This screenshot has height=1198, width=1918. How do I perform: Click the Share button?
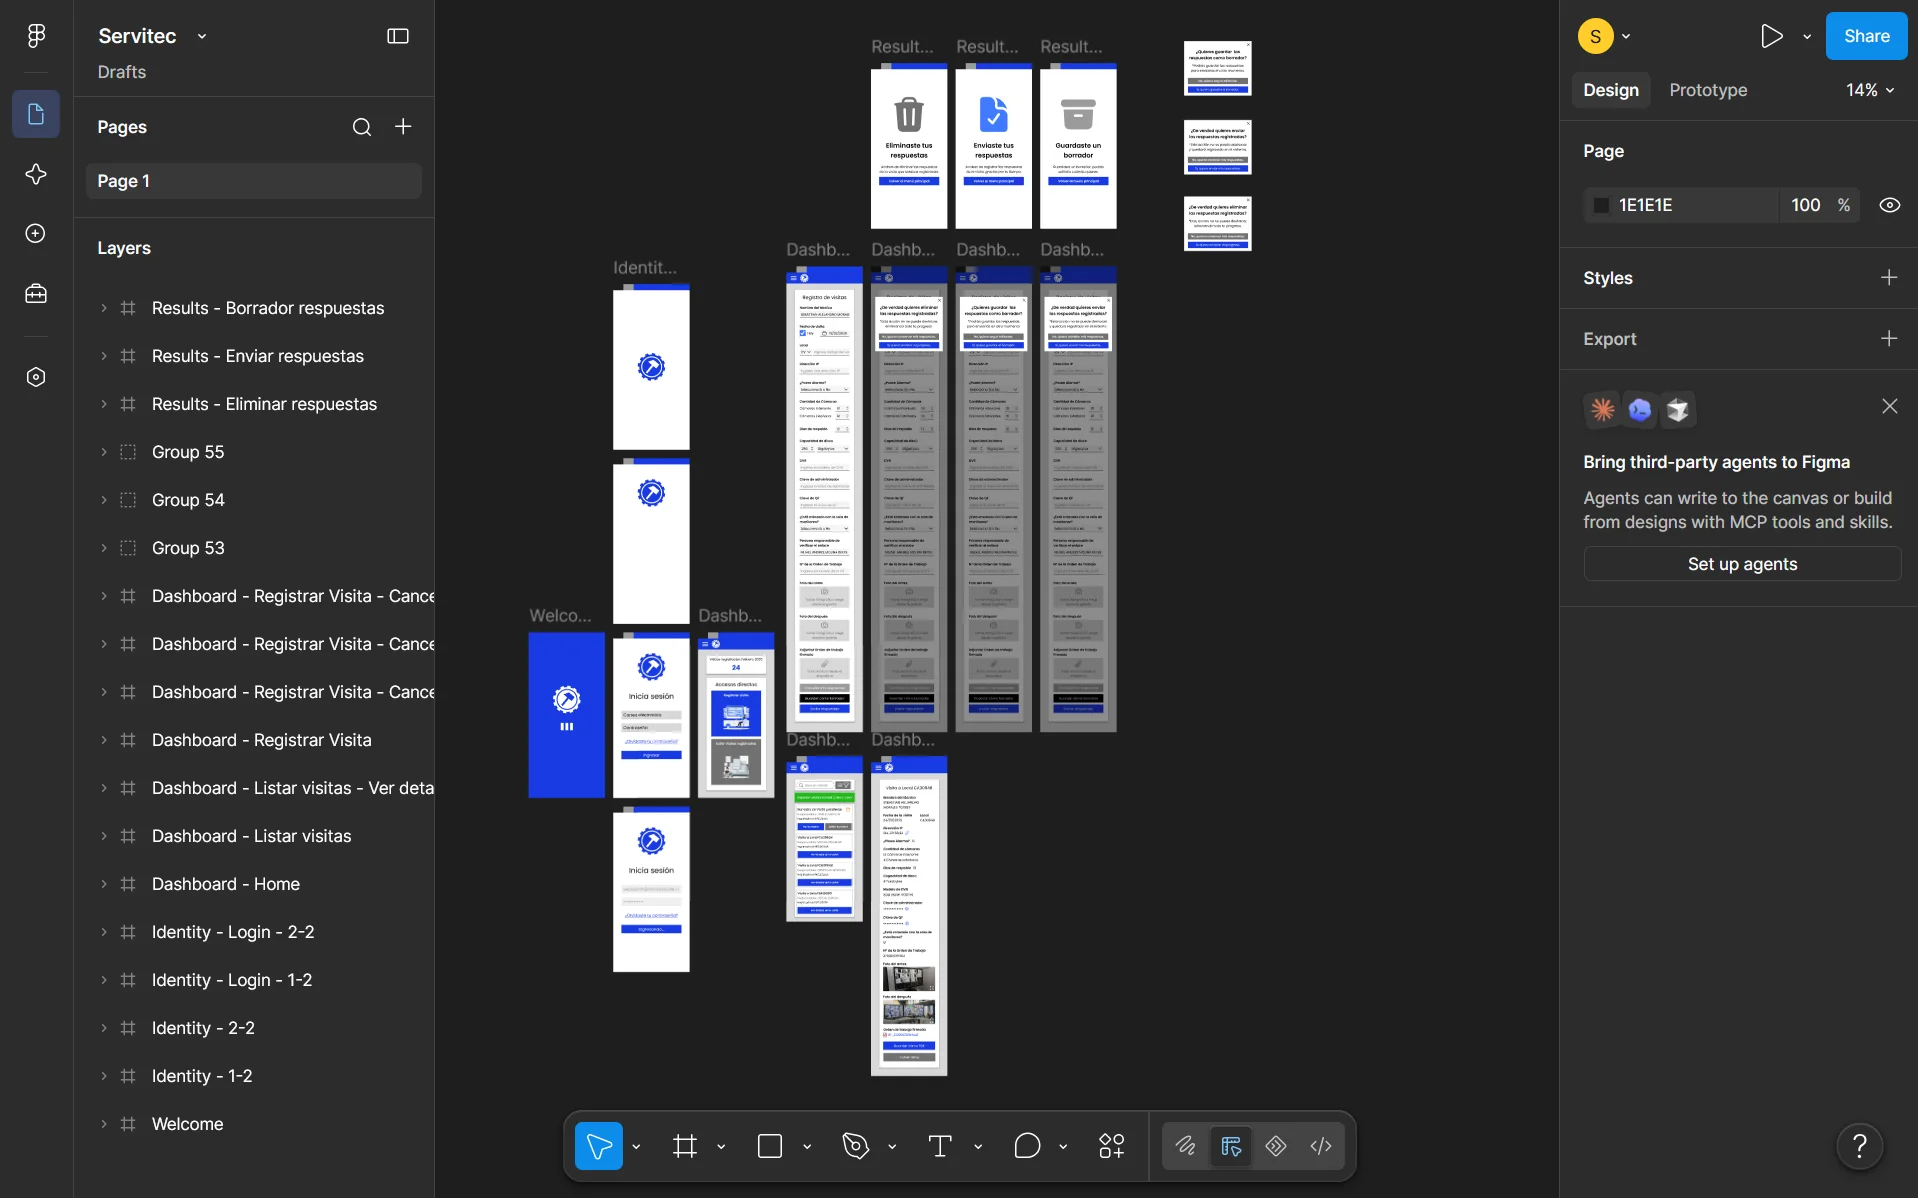1866,36
